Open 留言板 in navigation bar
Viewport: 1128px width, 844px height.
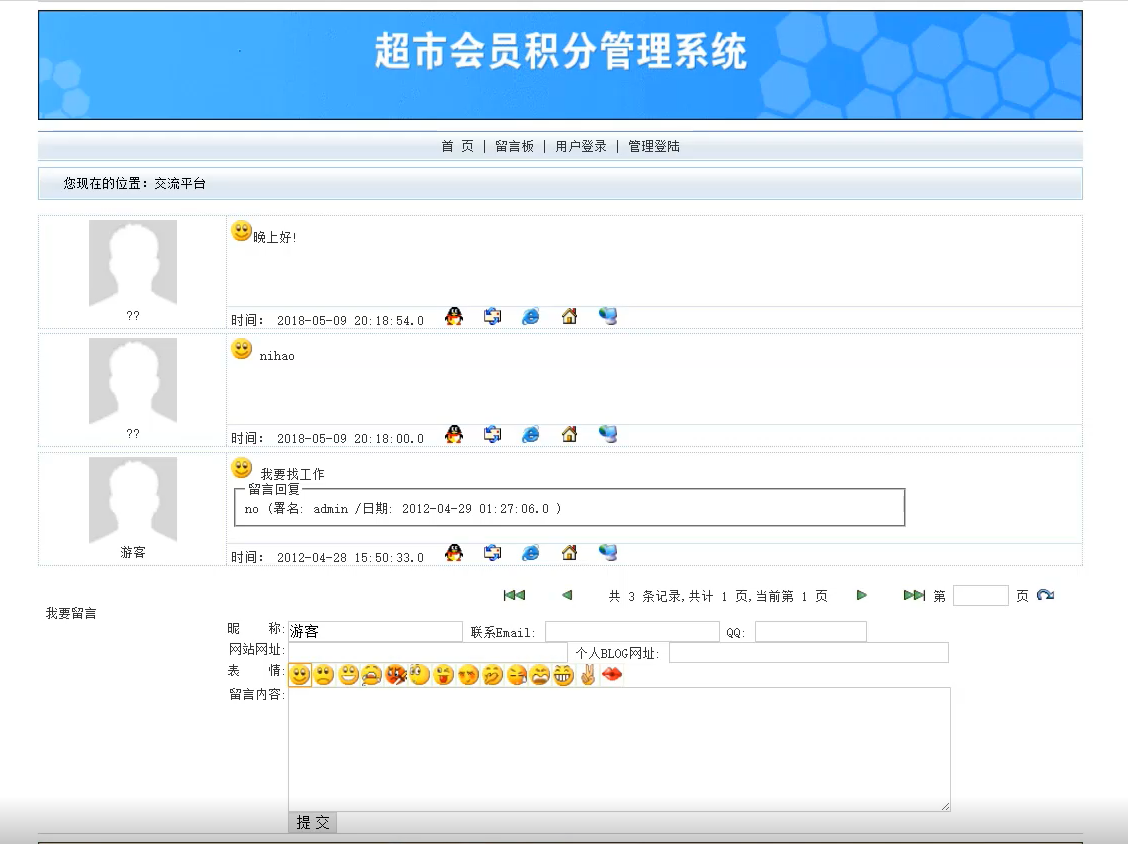click(514, 146)
